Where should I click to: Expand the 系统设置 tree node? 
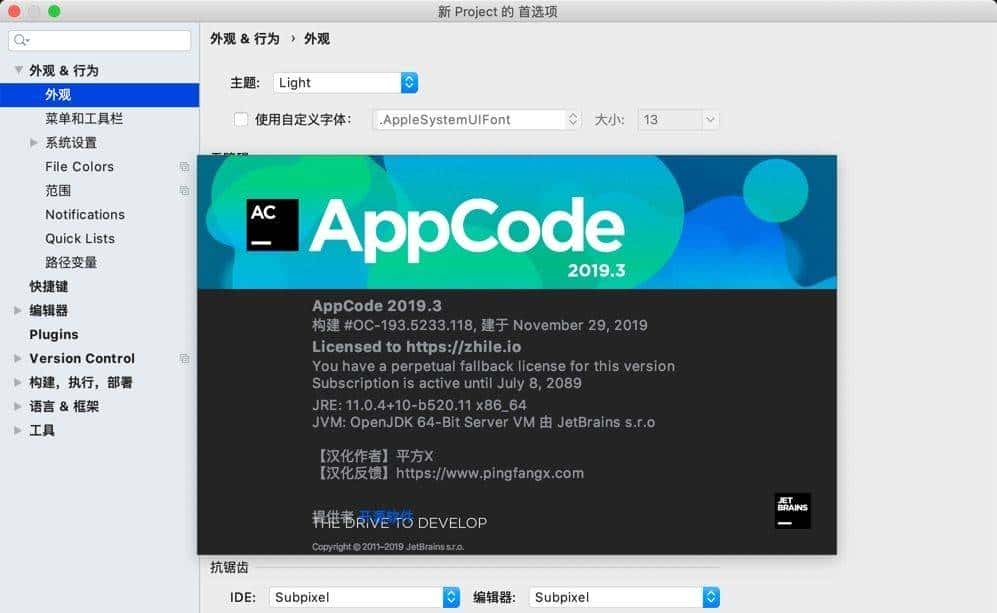click(34, 142)
